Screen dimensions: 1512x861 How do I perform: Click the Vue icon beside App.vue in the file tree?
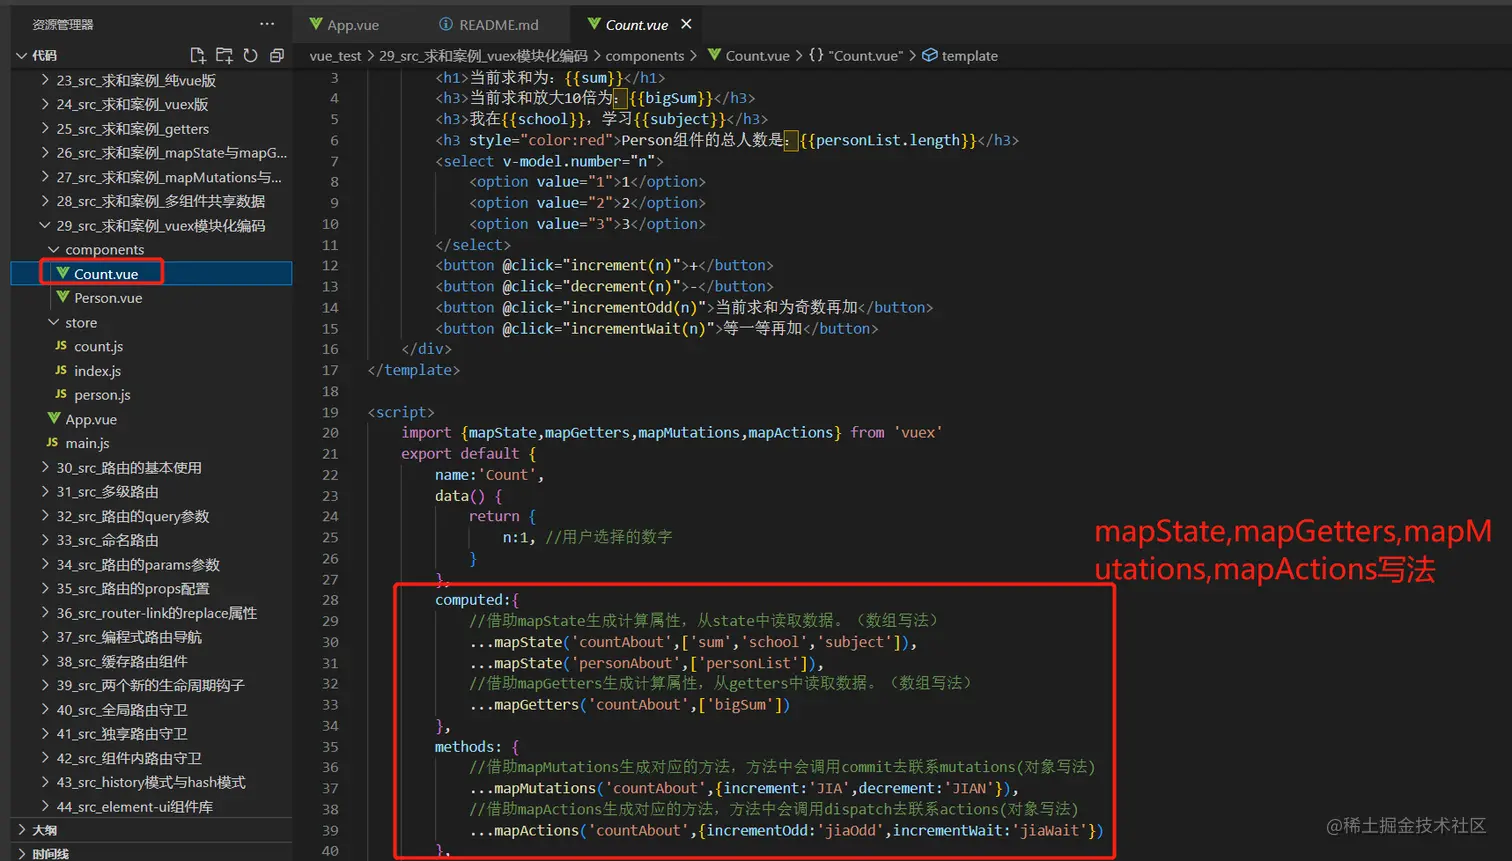[x=54, y=418]
